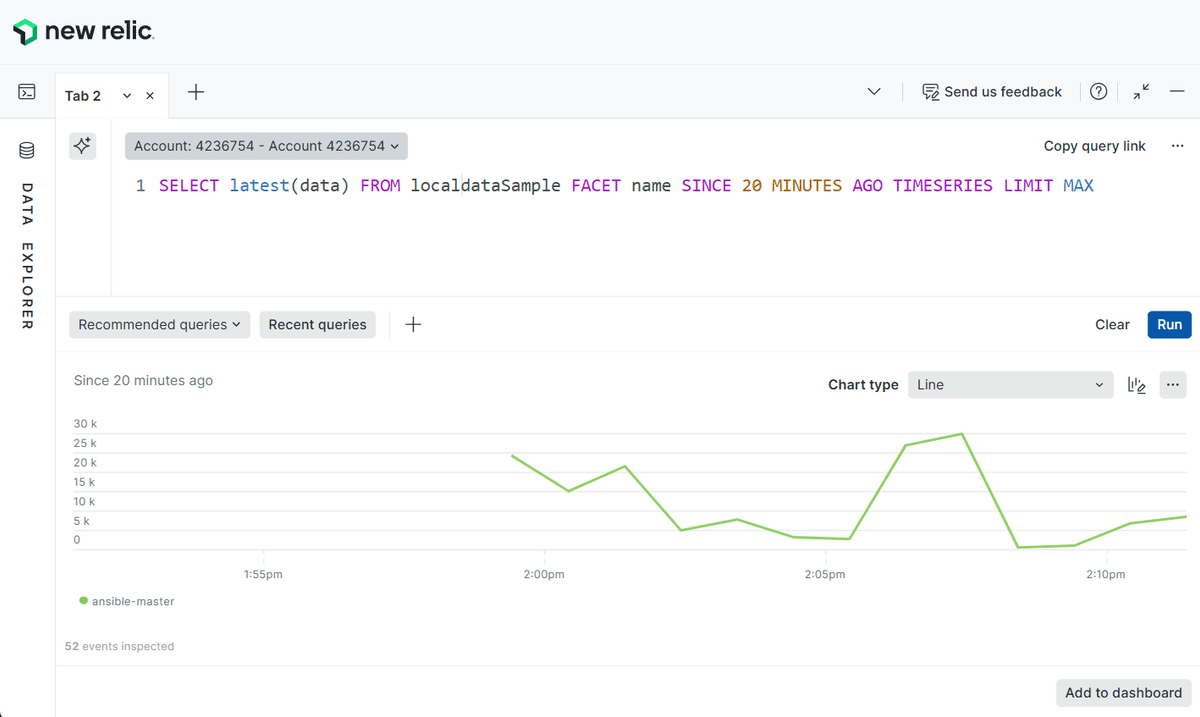The image size is (1200, 717).
Task: Open the Recommended queries dropdown
Action: point(159,324)
